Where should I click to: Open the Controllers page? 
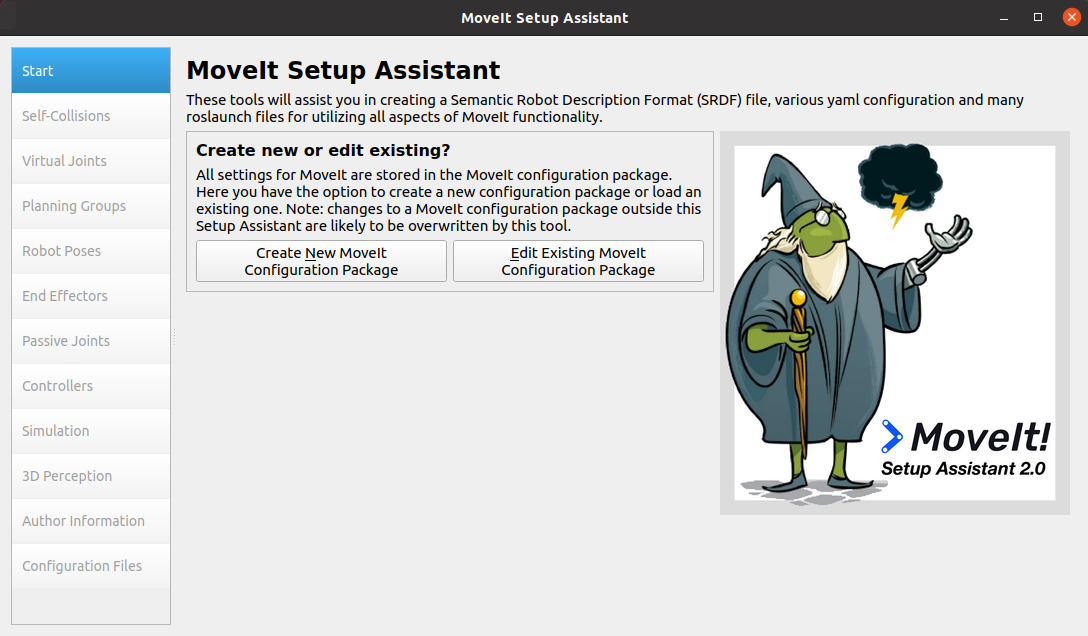[91, 386]
